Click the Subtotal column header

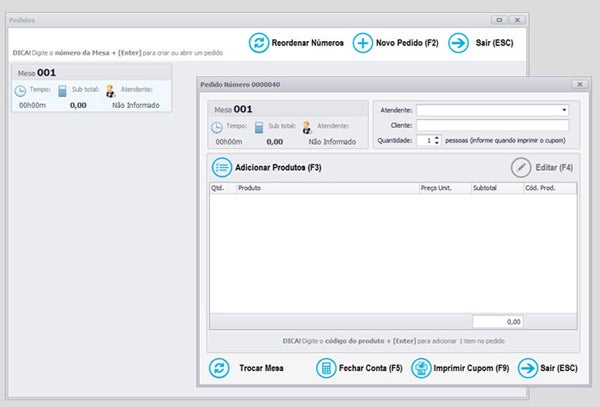497,188
